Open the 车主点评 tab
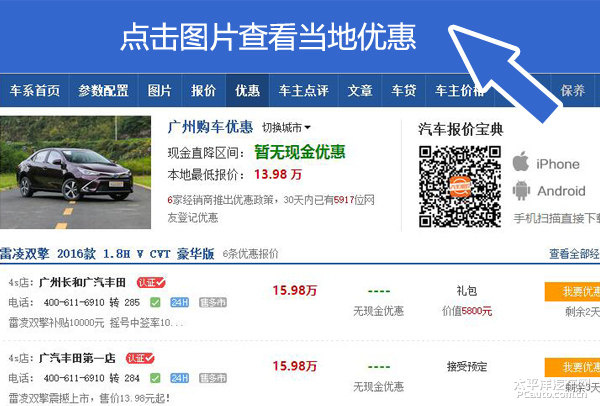 (x=303, y=91)
